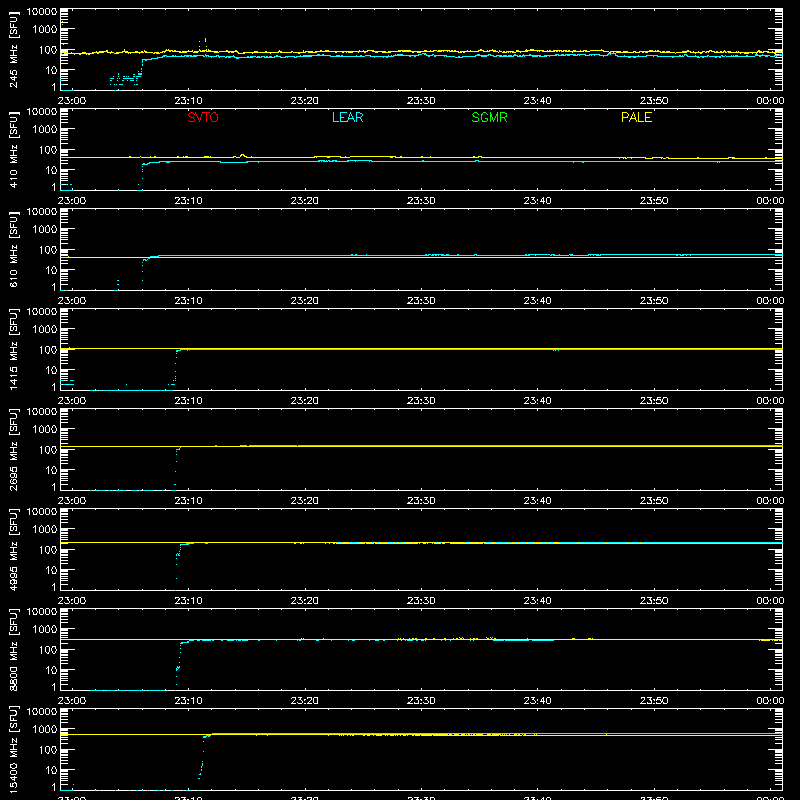Click the 10 y-axis value on 1415 MHz plot
This screenshot has width=800, height=800.
pos(51,370)
